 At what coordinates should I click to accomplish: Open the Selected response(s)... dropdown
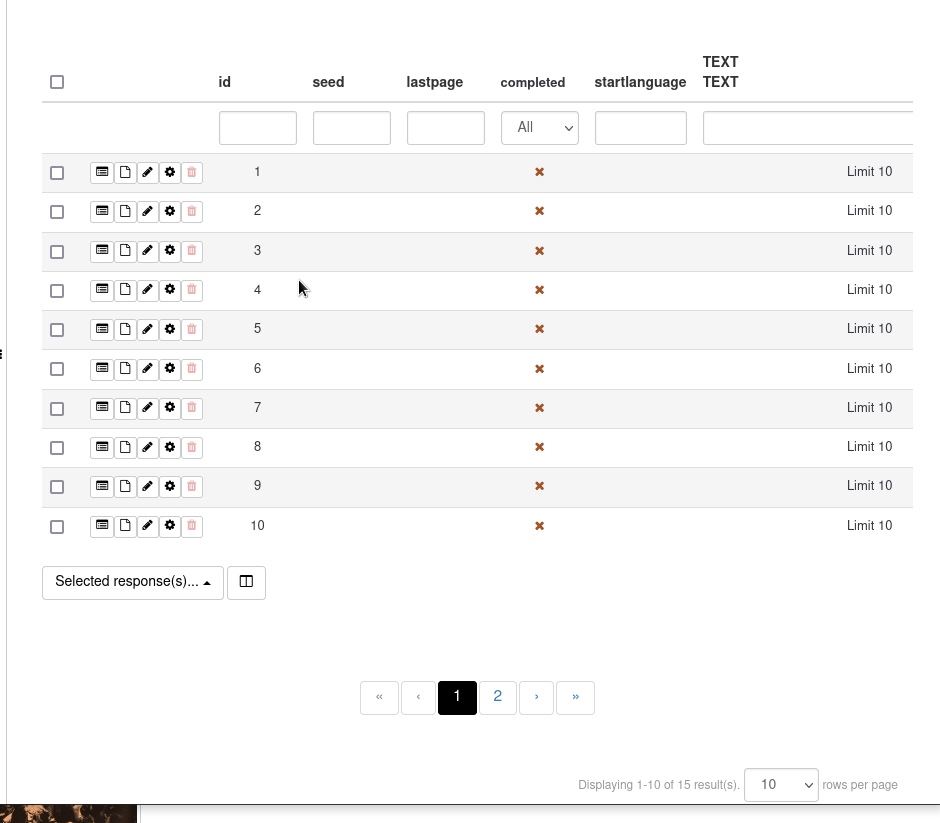(132, 582)
